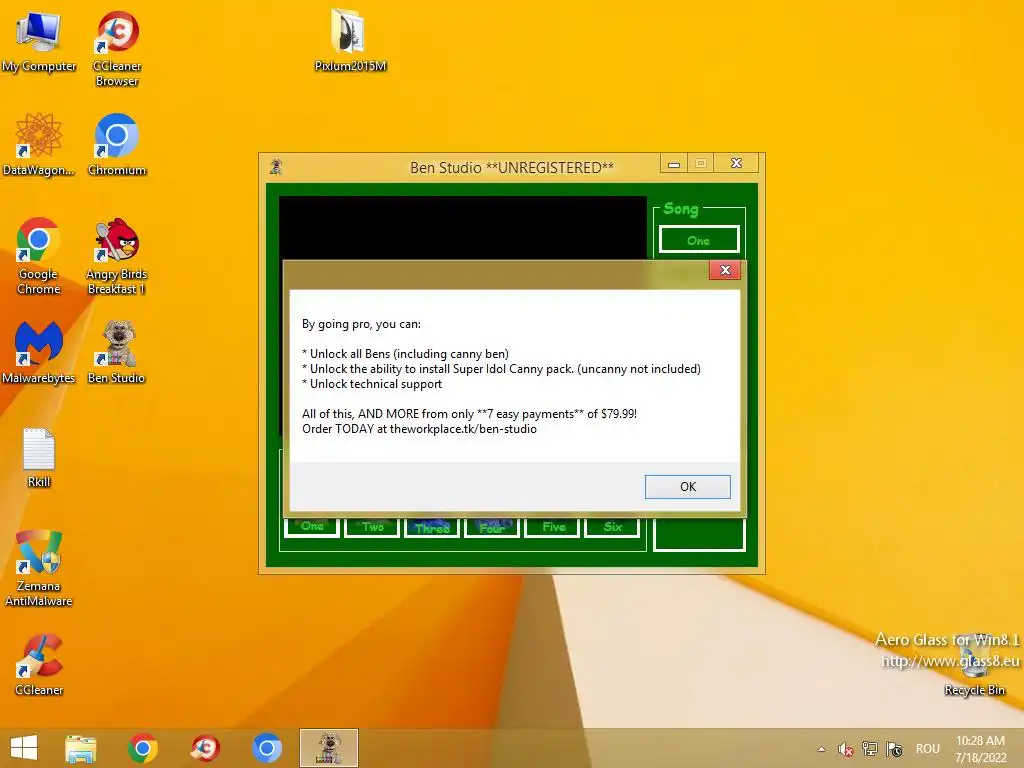The height and width of the screenshot is (768, 1024).
Task: Click OK in the going pro dialog
Action: click(688, 487)
